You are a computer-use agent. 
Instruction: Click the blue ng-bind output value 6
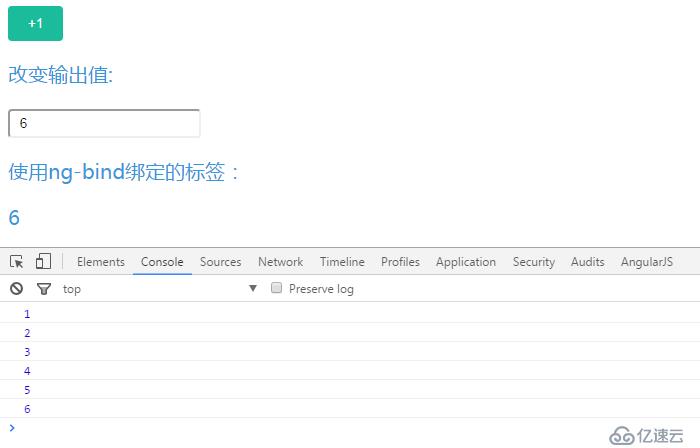tap(14, 218)
